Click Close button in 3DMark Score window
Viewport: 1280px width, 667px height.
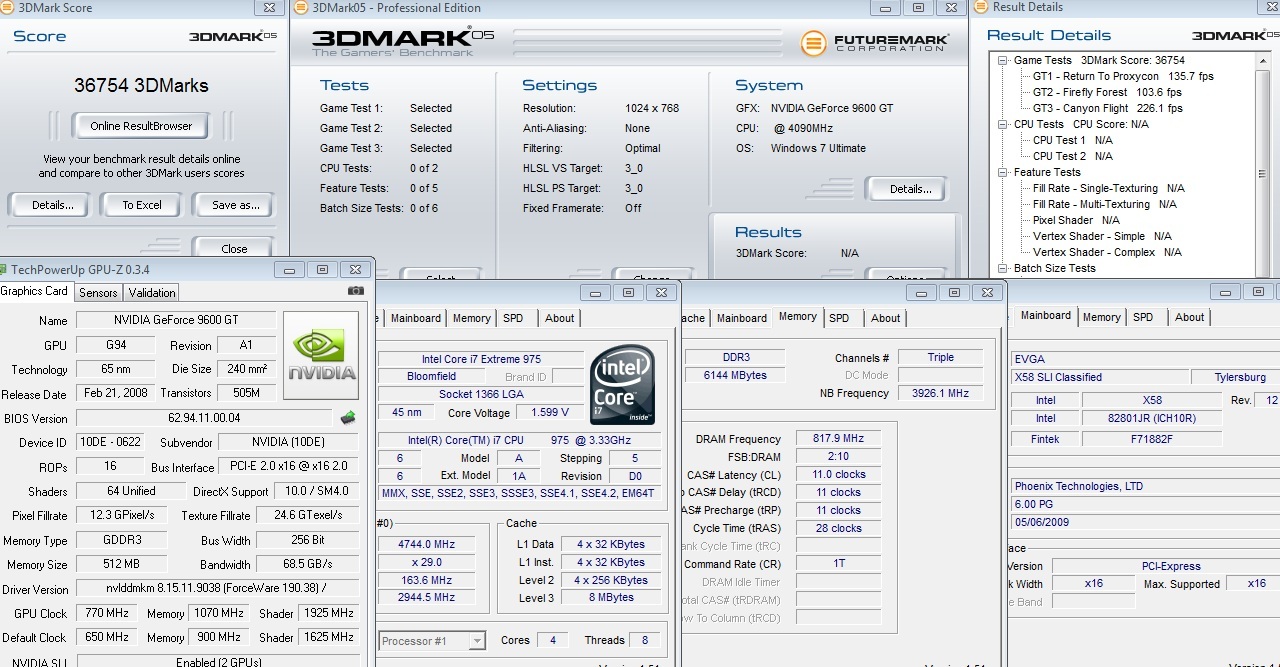[x=234, y=248]
